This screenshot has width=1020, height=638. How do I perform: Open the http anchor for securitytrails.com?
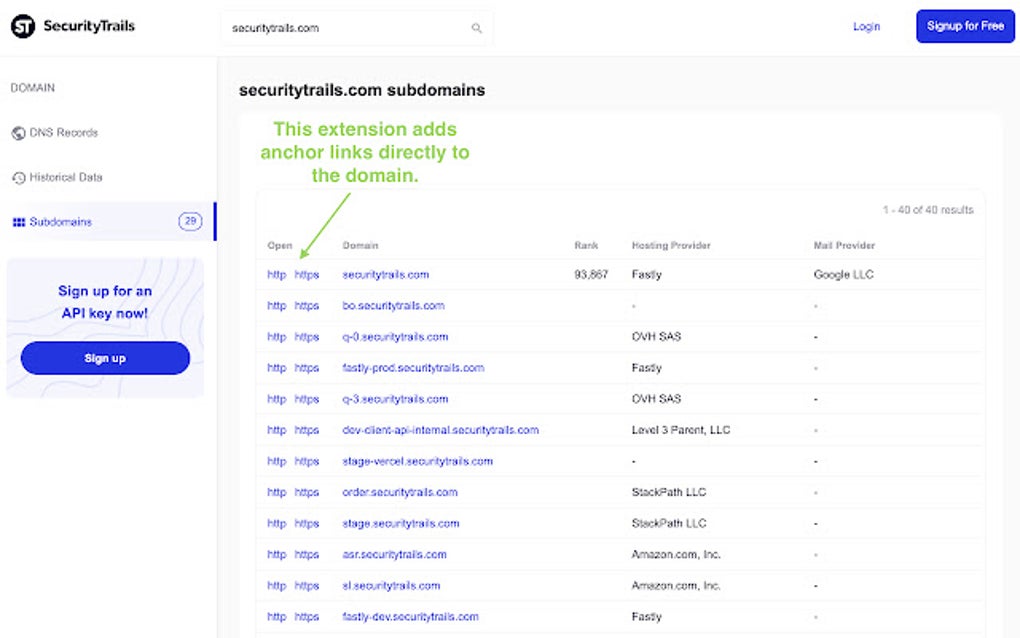click(x=276, y=274)
